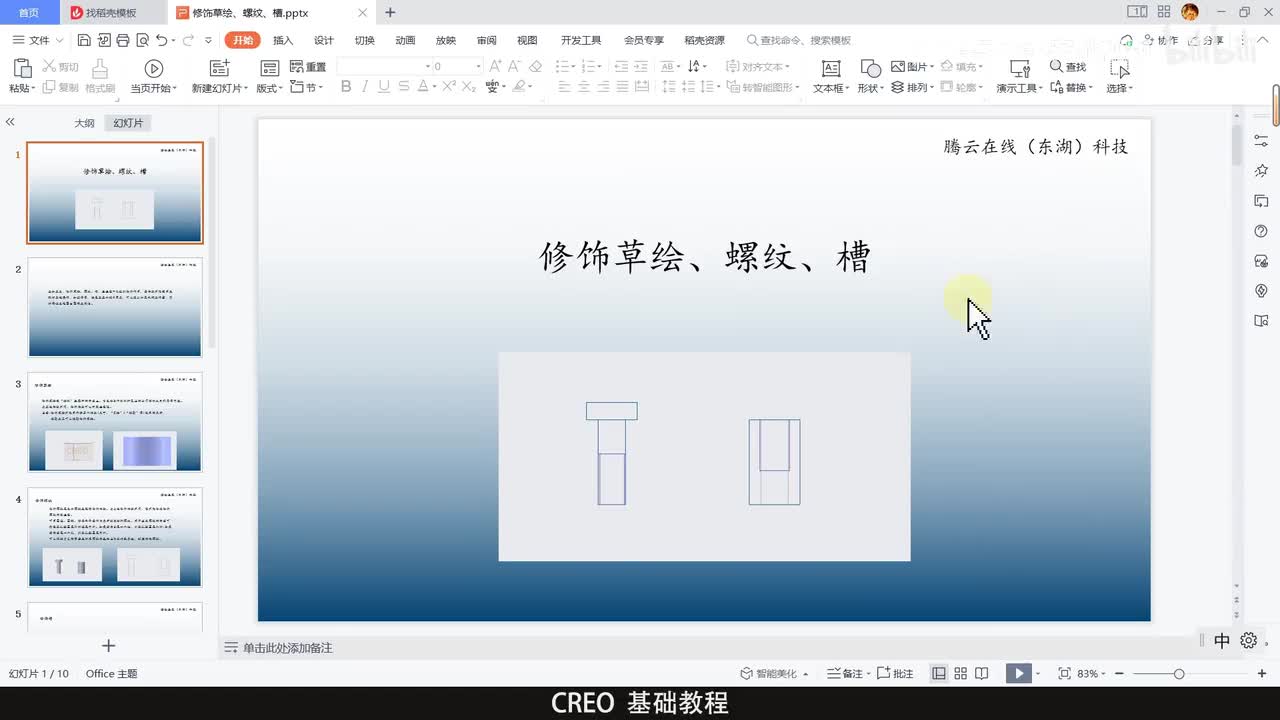Click the Find (查找) button
Viewport: 1280px width, 720px height.
[x=1067, y=67]
